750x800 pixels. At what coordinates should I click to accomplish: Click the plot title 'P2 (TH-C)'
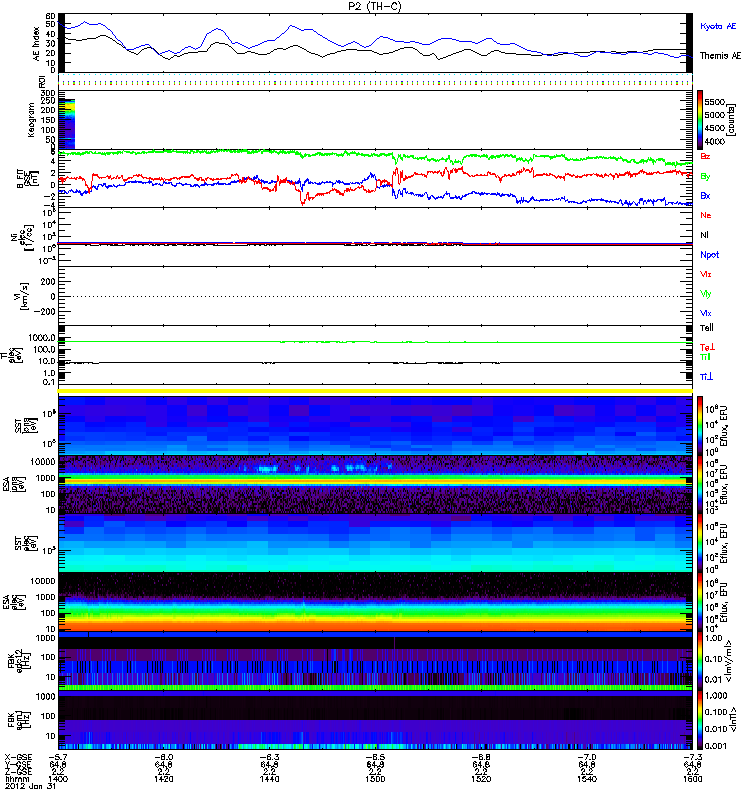point(374,6)
